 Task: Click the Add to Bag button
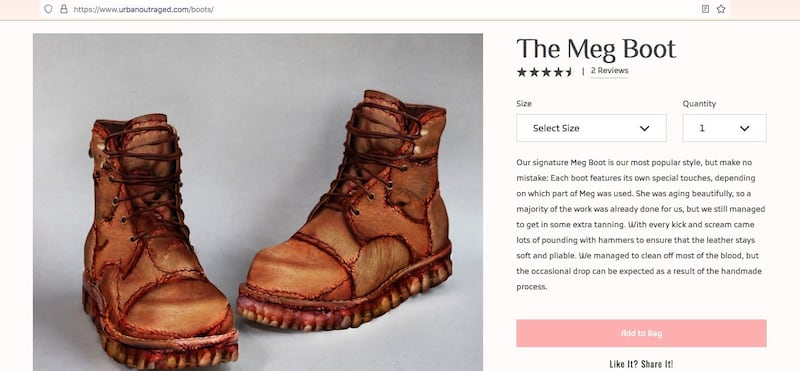coord(641,333)
